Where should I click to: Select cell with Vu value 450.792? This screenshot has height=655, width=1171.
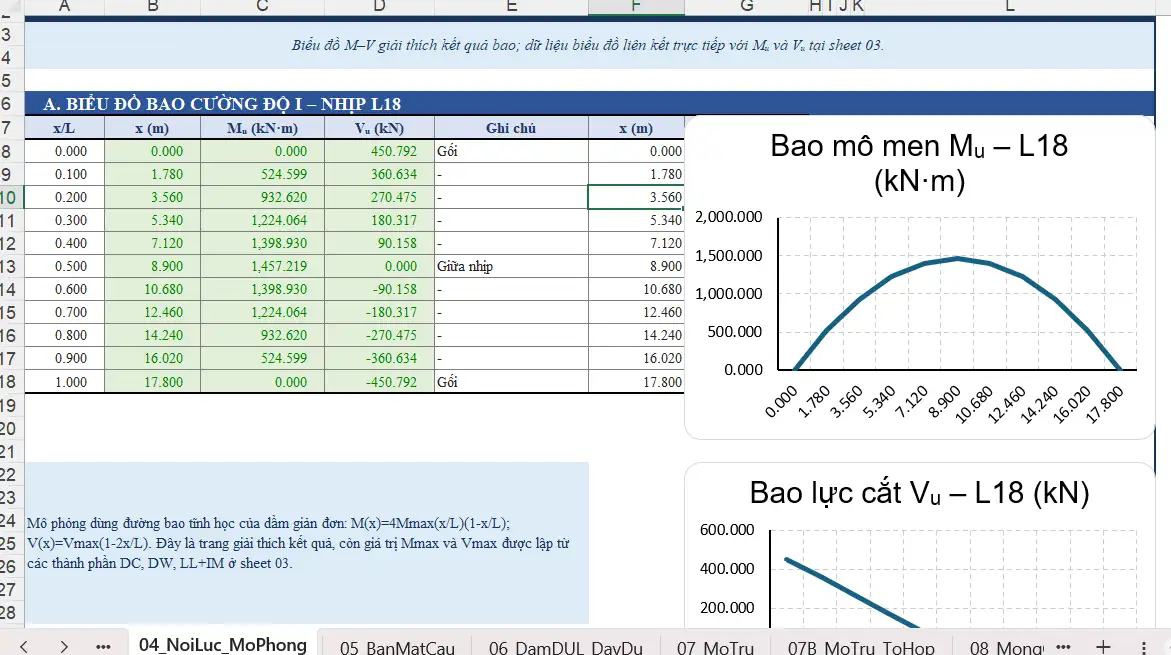click(379, 151)
